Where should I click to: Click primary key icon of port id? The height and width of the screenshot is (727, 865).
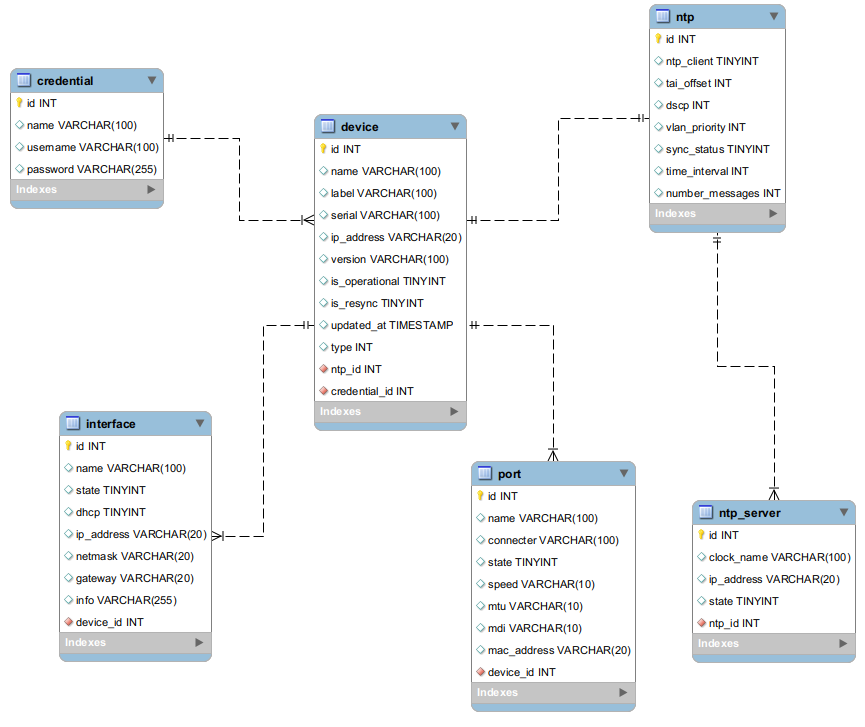click(x=480, y=495)
